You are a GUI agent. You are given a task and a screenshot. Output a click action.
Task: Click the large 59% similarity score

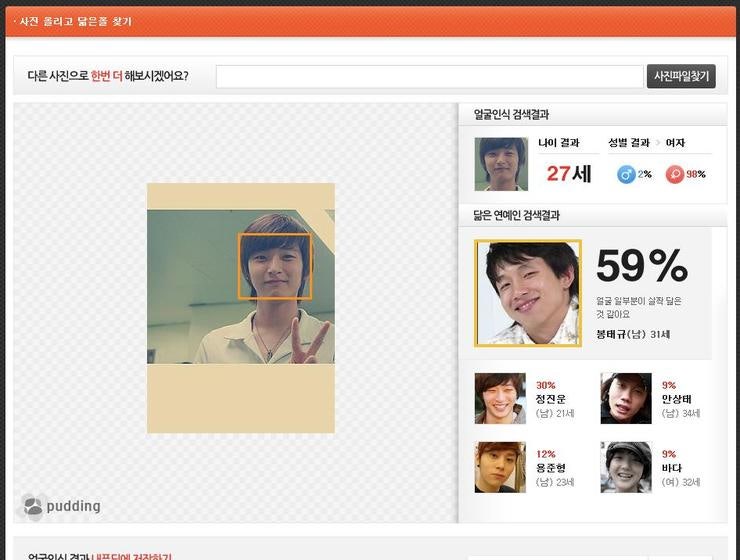(x=641, y=266)
